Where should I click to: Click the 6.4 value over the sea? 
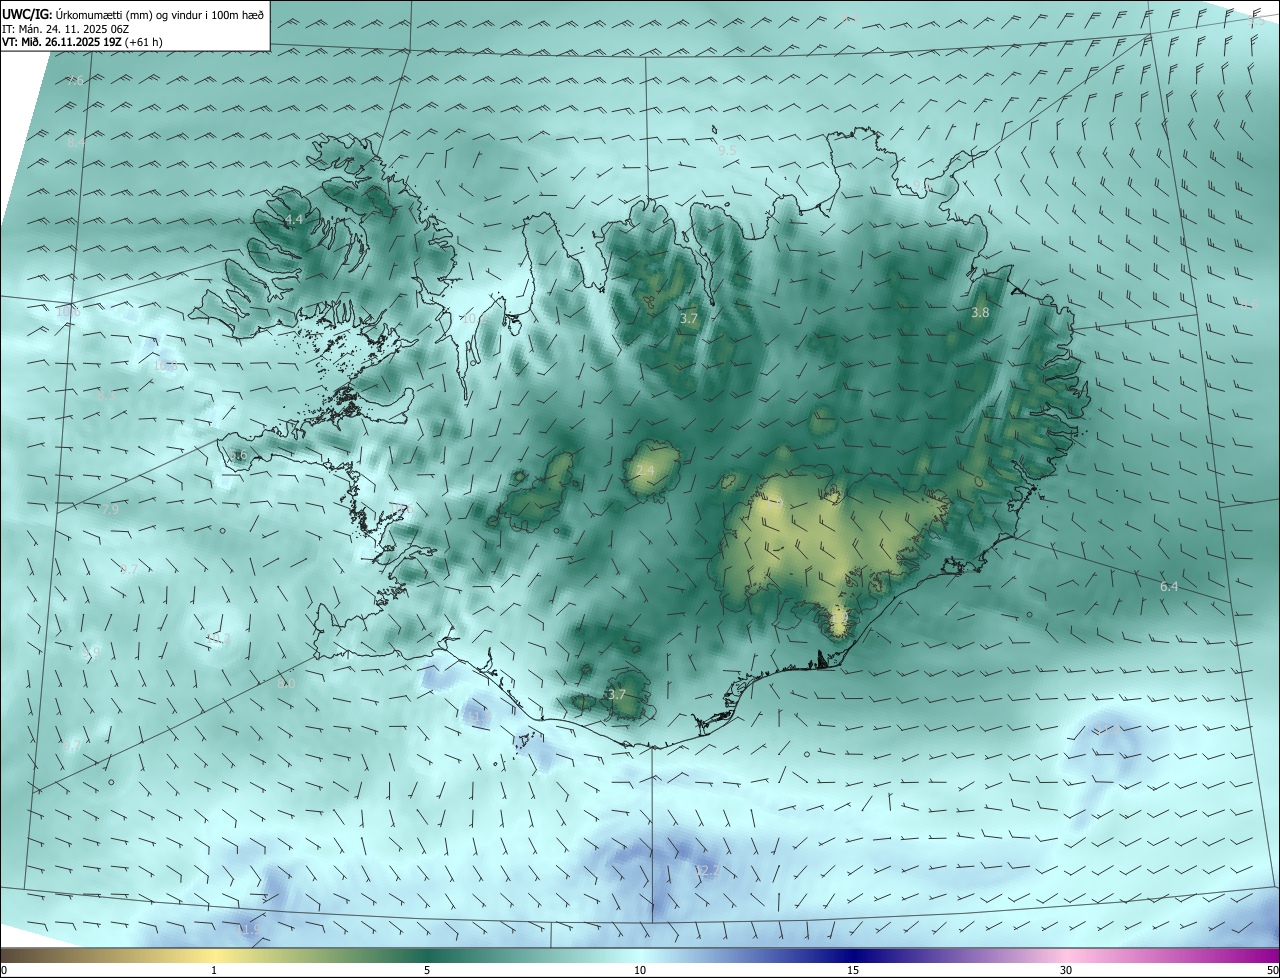[x=1168, y=586]
